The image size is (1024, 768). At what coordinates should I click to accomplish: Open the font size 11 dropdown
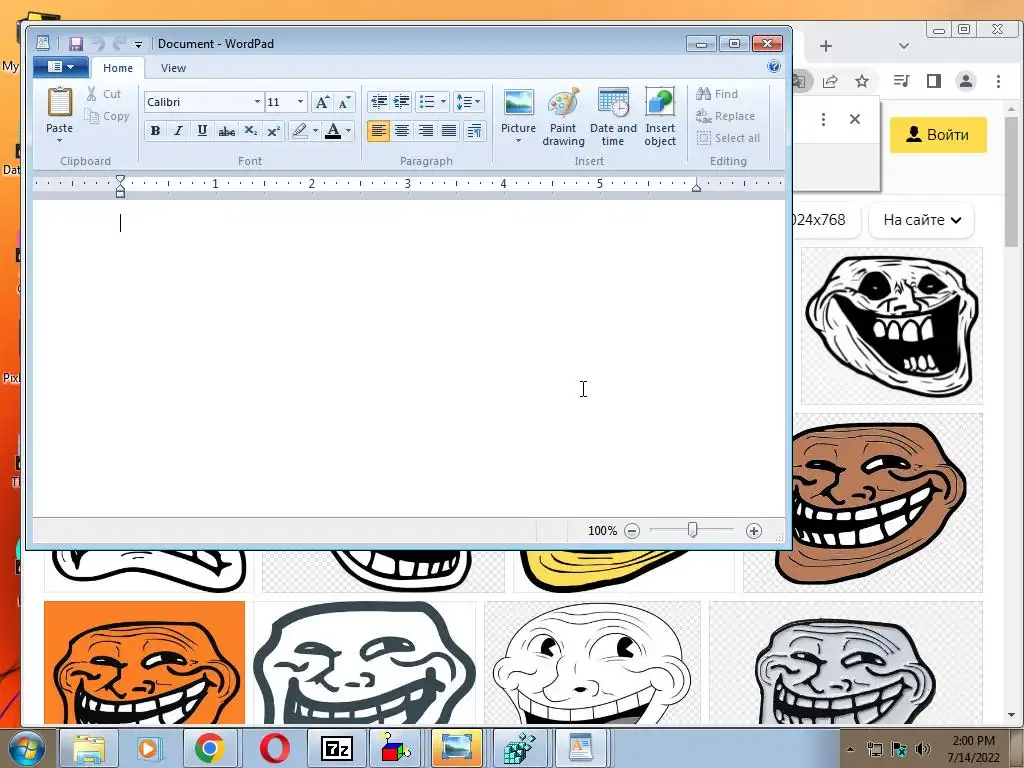coord(300,102)
